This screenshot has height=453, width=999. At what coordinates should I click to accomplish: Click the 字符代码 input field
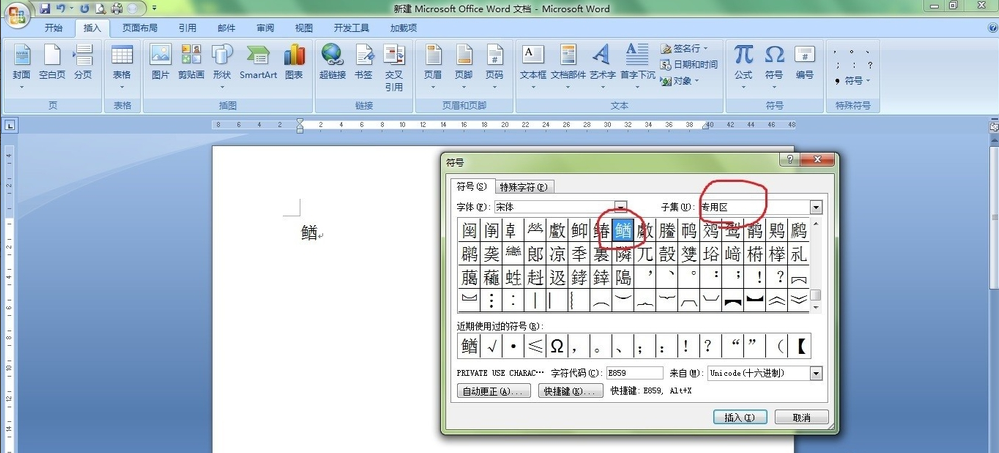click(634, 373)
